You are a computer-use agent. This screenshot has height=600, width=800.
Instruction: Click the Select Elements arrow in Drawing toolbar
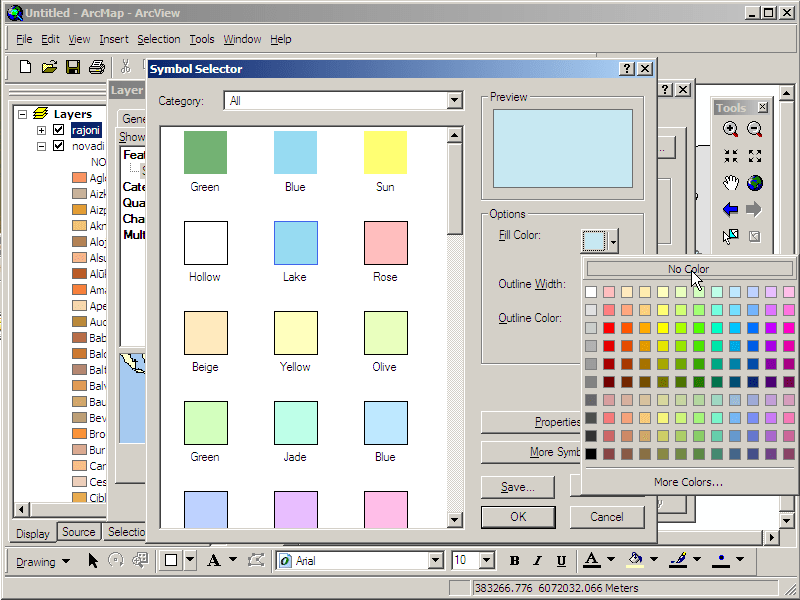(92, 561)
